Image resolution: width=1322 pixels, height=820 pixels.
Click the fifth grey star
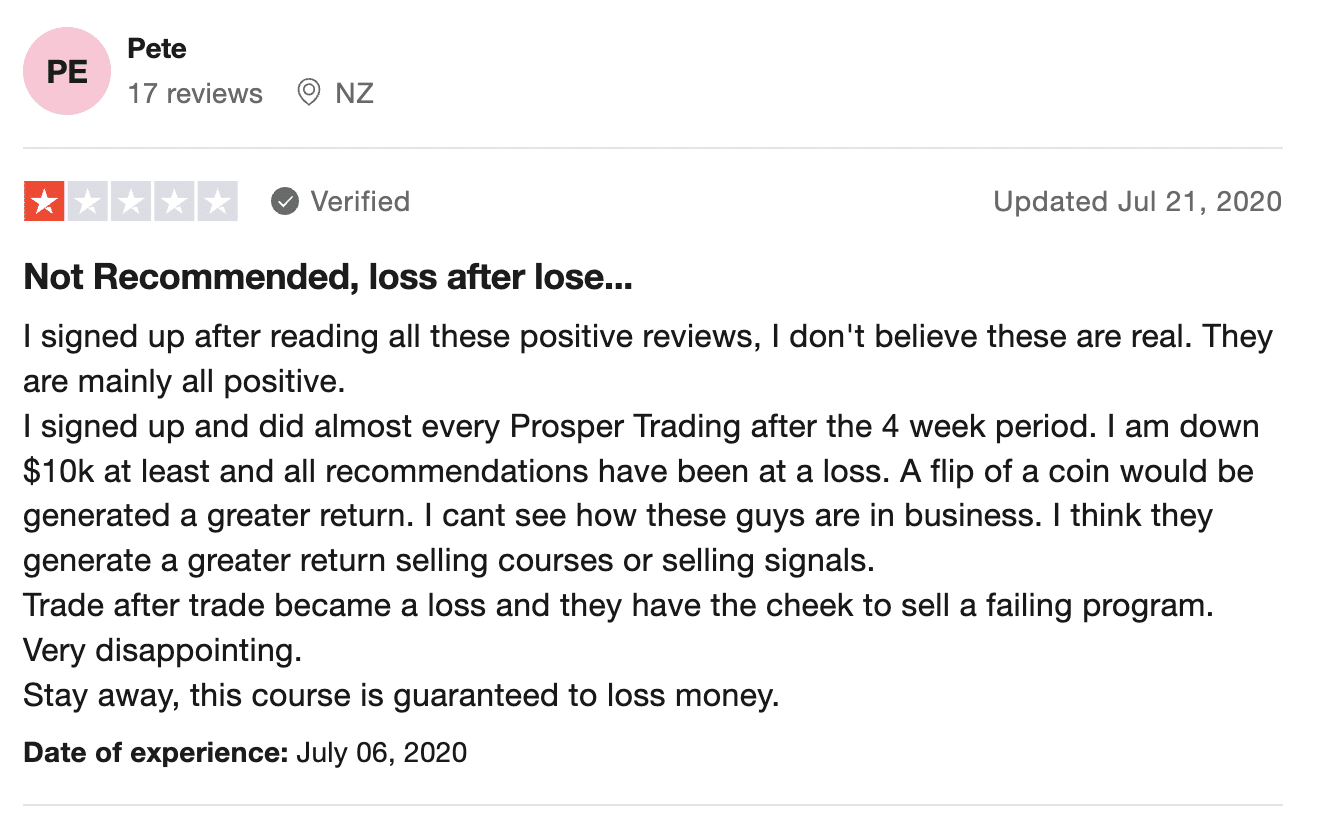(x=217, y=202)
